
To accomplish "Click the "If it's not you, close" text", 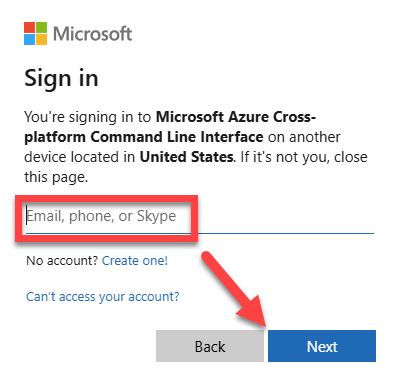I will [x=303, y=157].
